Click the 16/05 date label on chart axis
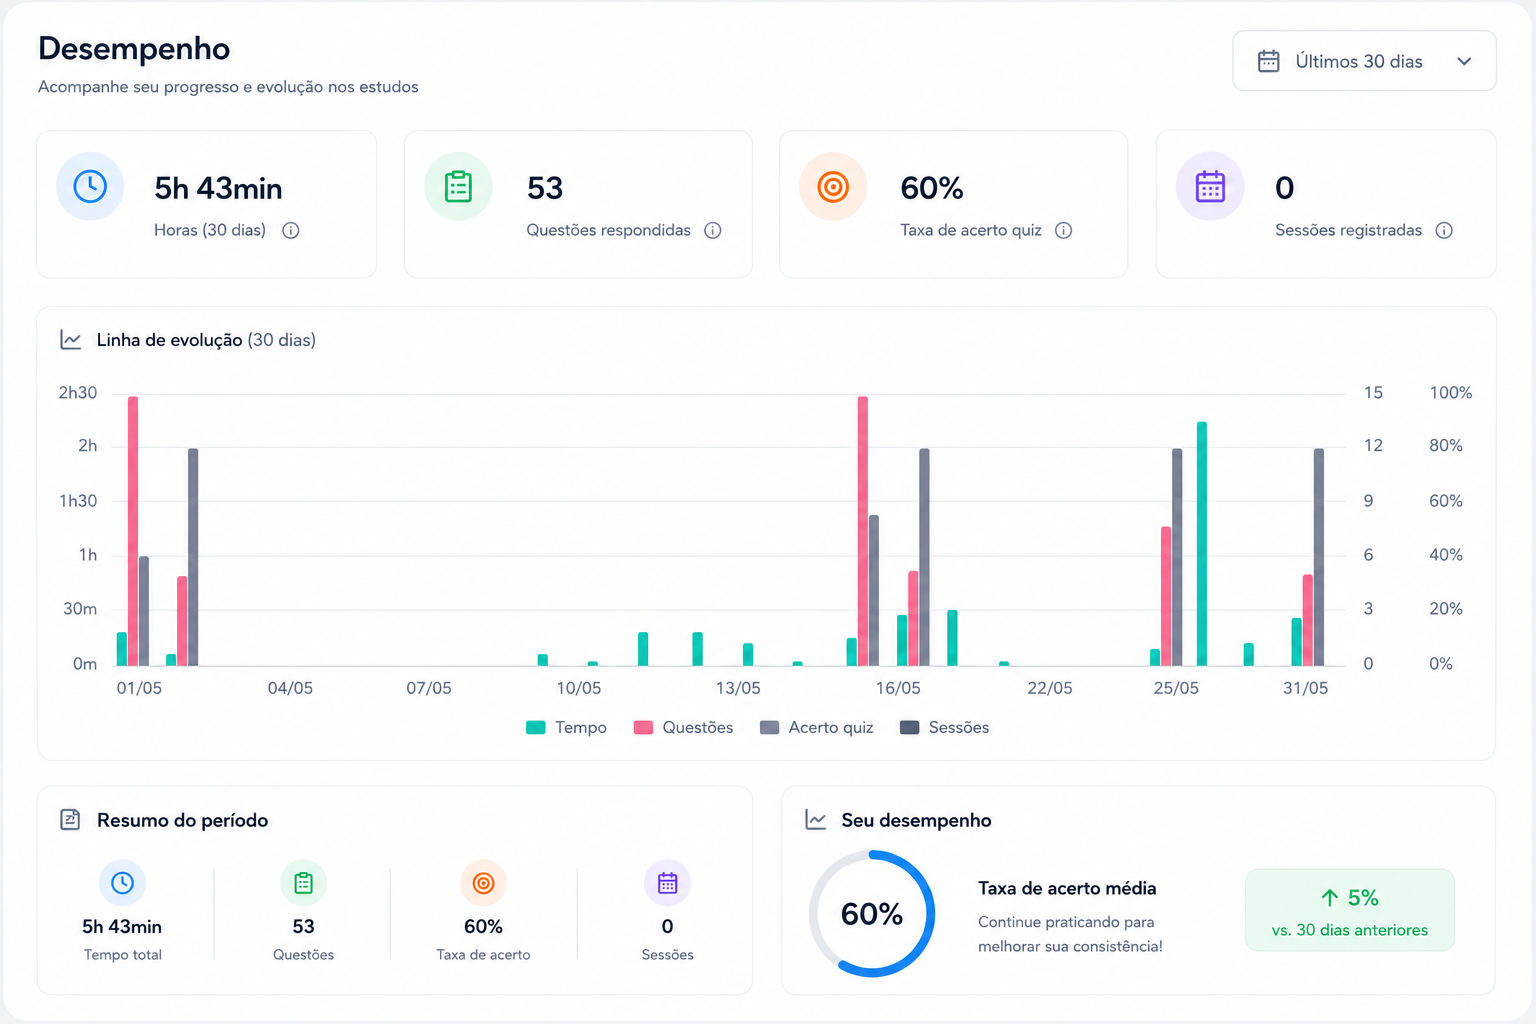 click(898, 688)
